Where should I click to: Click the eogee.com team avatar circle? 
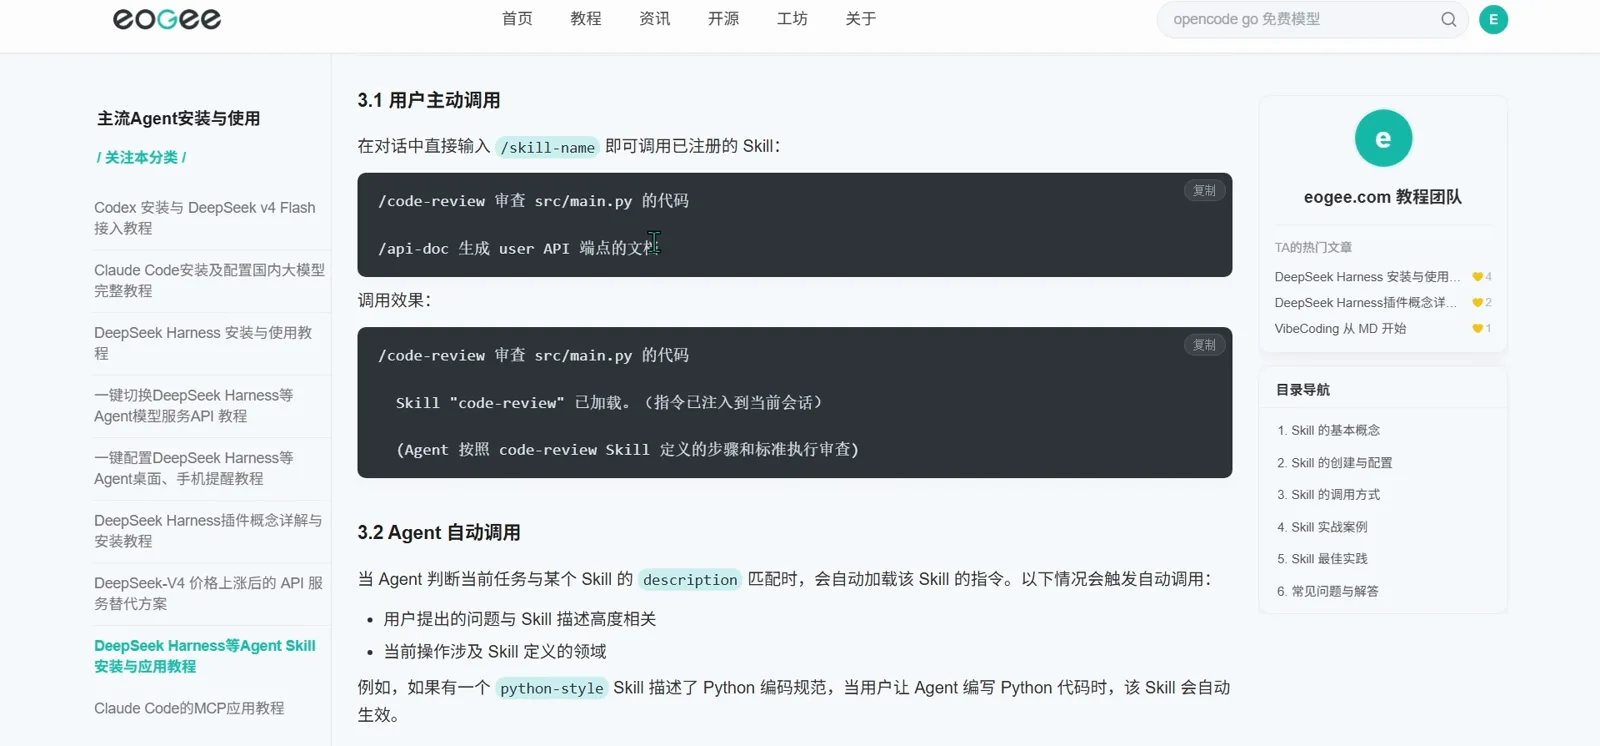coord(1383,138)
